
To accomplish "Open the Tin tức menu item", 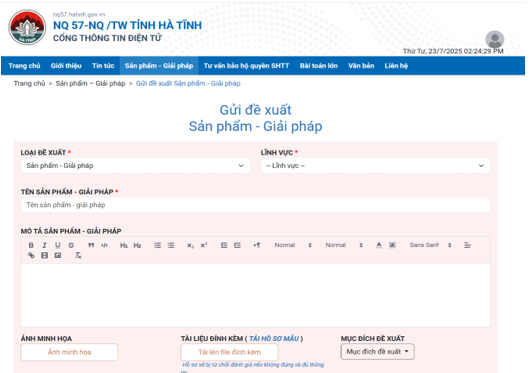I will click(x=103, y=66).
